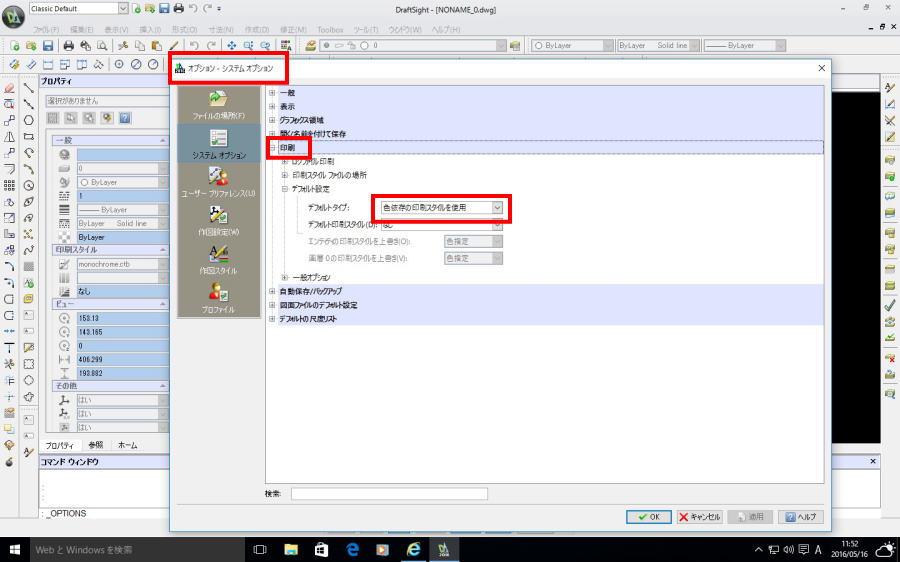
Task: Click the OK button
Action: tap(649, 517)
